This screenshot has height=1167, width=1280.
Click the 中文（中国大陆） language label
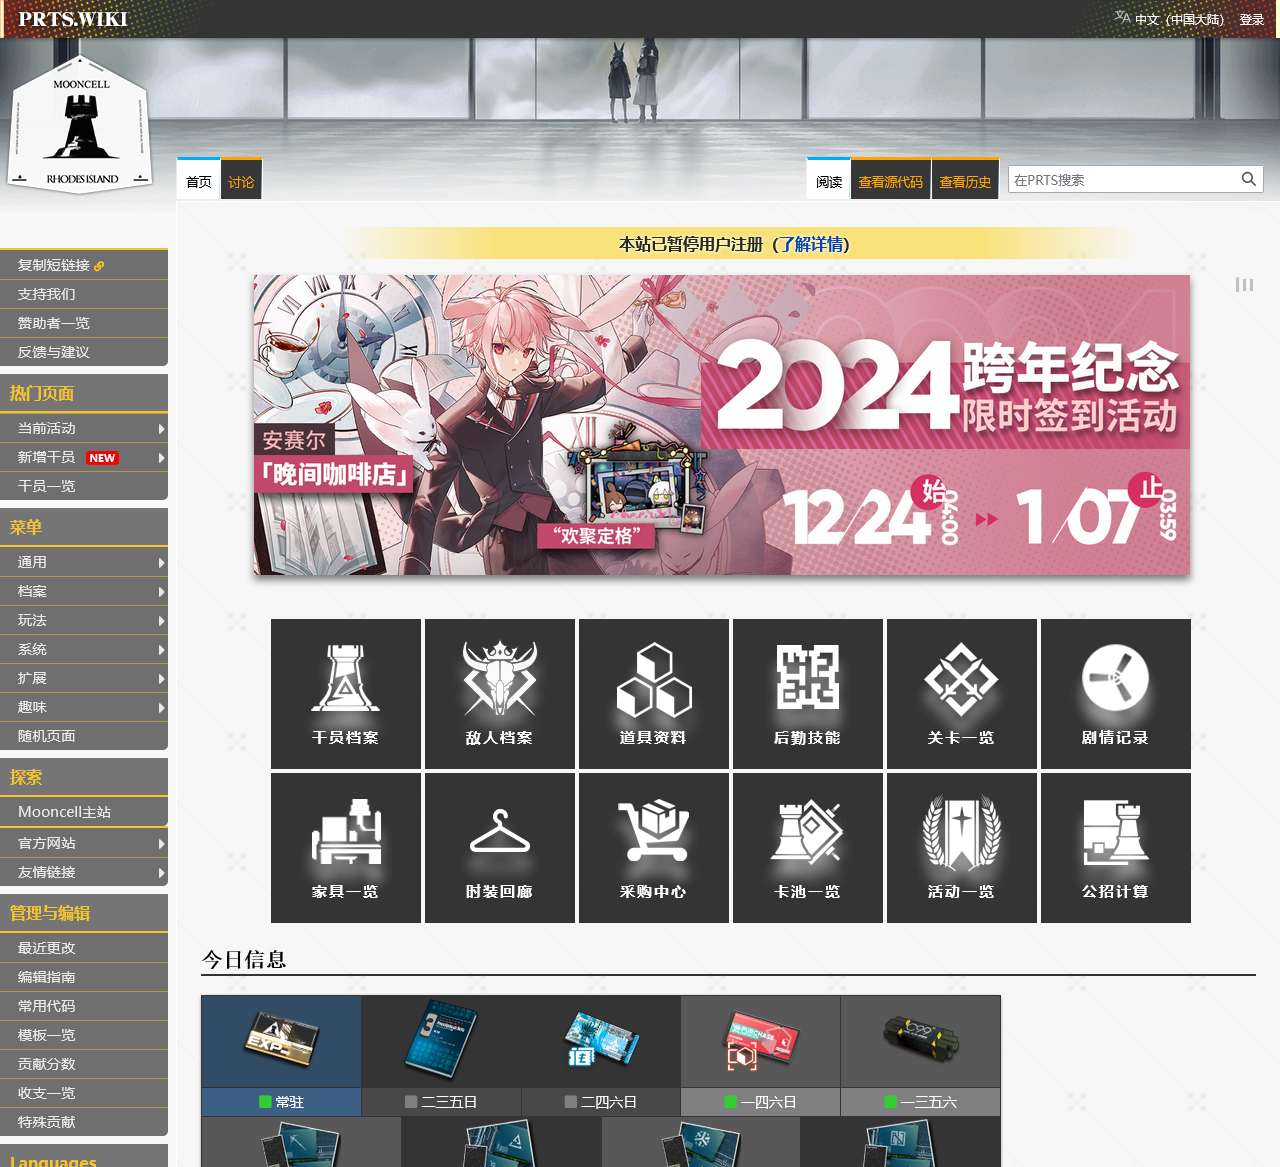click(1179, 19)
